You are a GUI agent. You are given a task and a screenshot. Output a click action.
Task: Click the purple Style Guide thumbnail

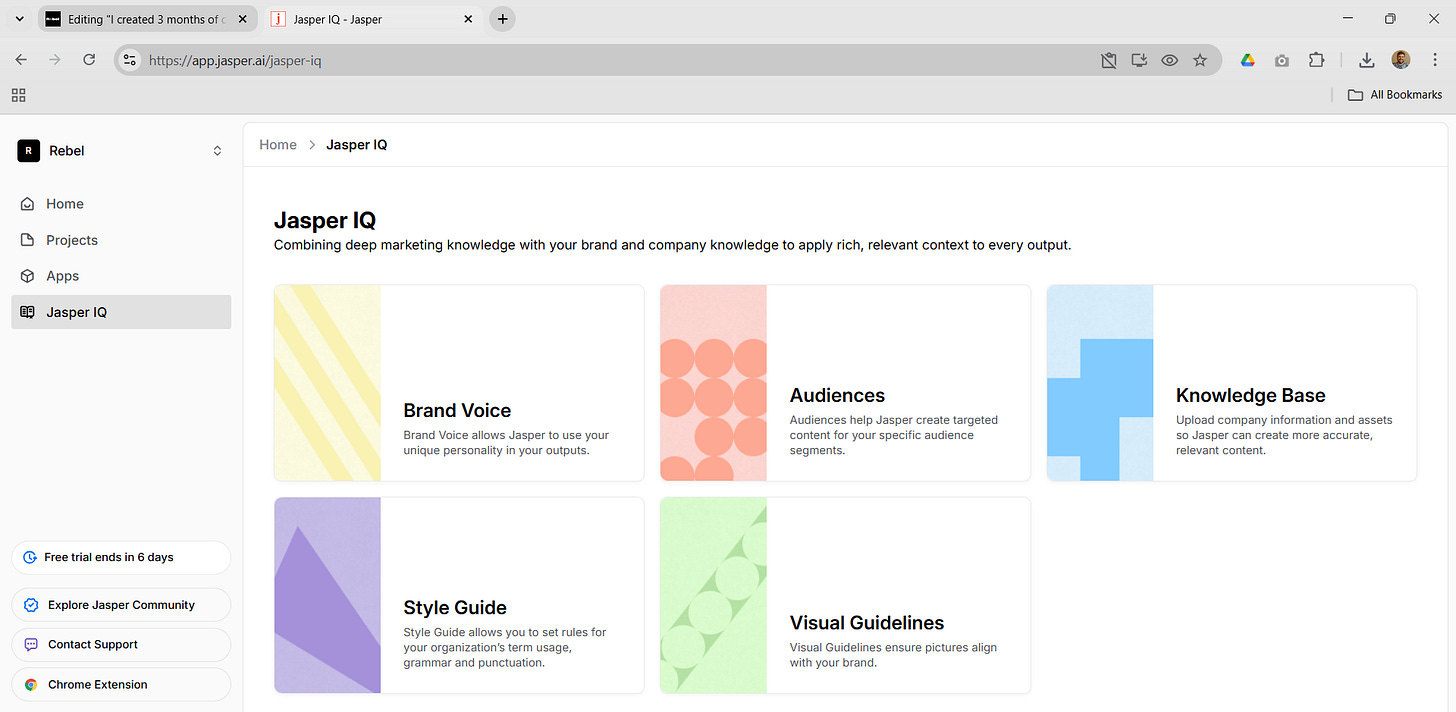pos(327,595)
